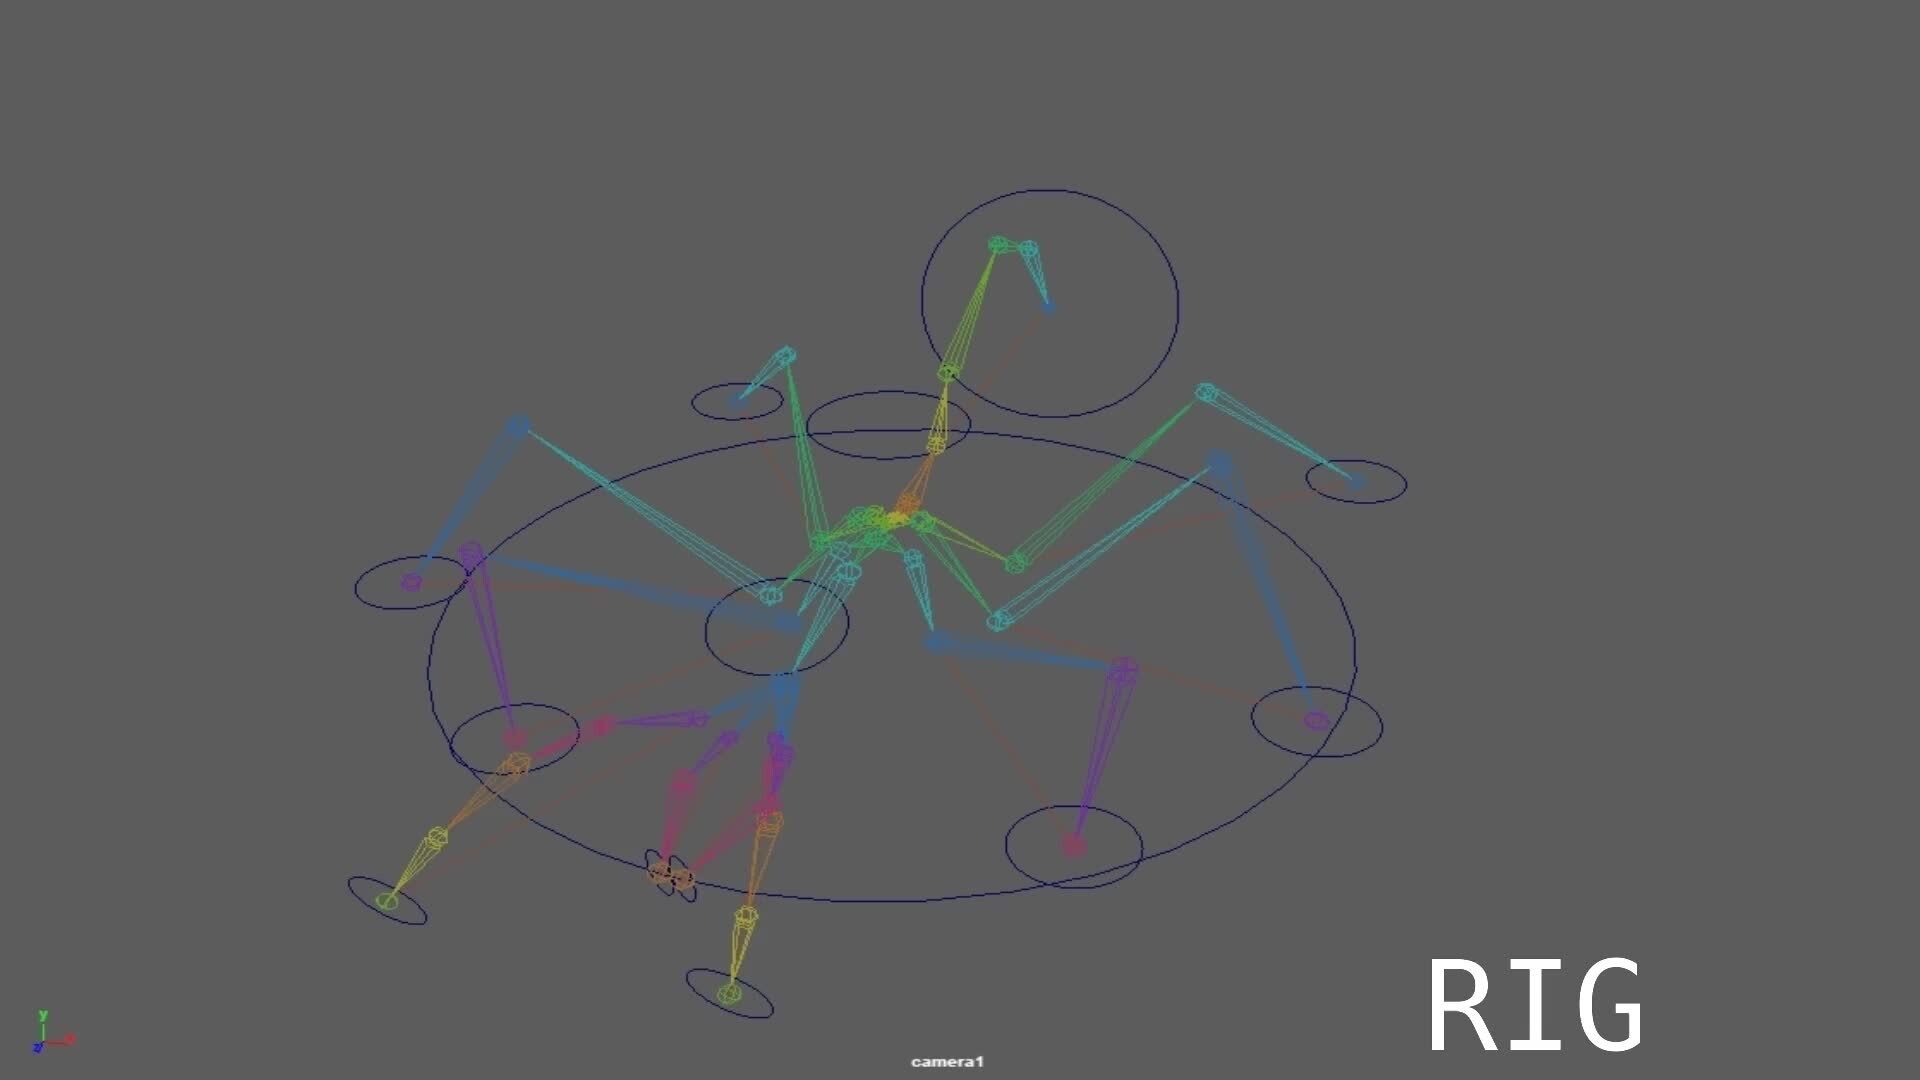Image resolution: width=1920 pixels, height=1080 pixels.
Task: Select the purple joint in the far-left foot circle
Action: 411,582
